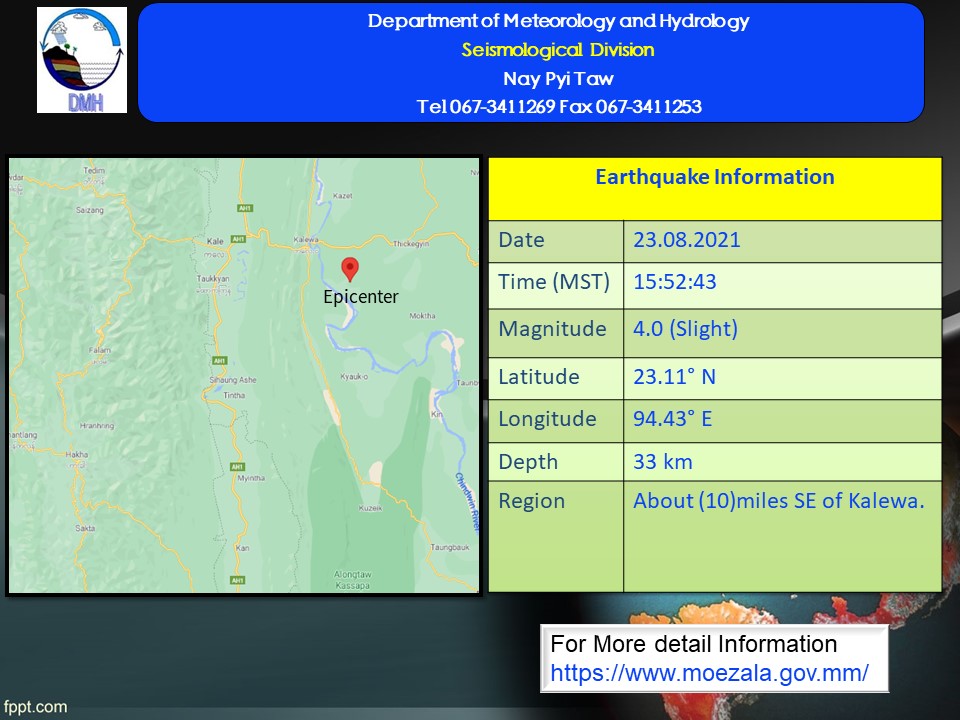Click the DMH department logo
This screenshot has width=960, height=720.
(82, 60)
